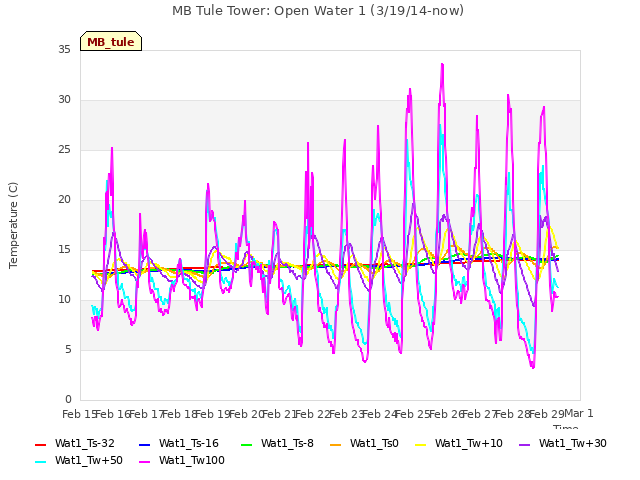Screen dimensions: 640x480
Task: Click the Feb 27 x-axis tick label
Action: point(480,414)
